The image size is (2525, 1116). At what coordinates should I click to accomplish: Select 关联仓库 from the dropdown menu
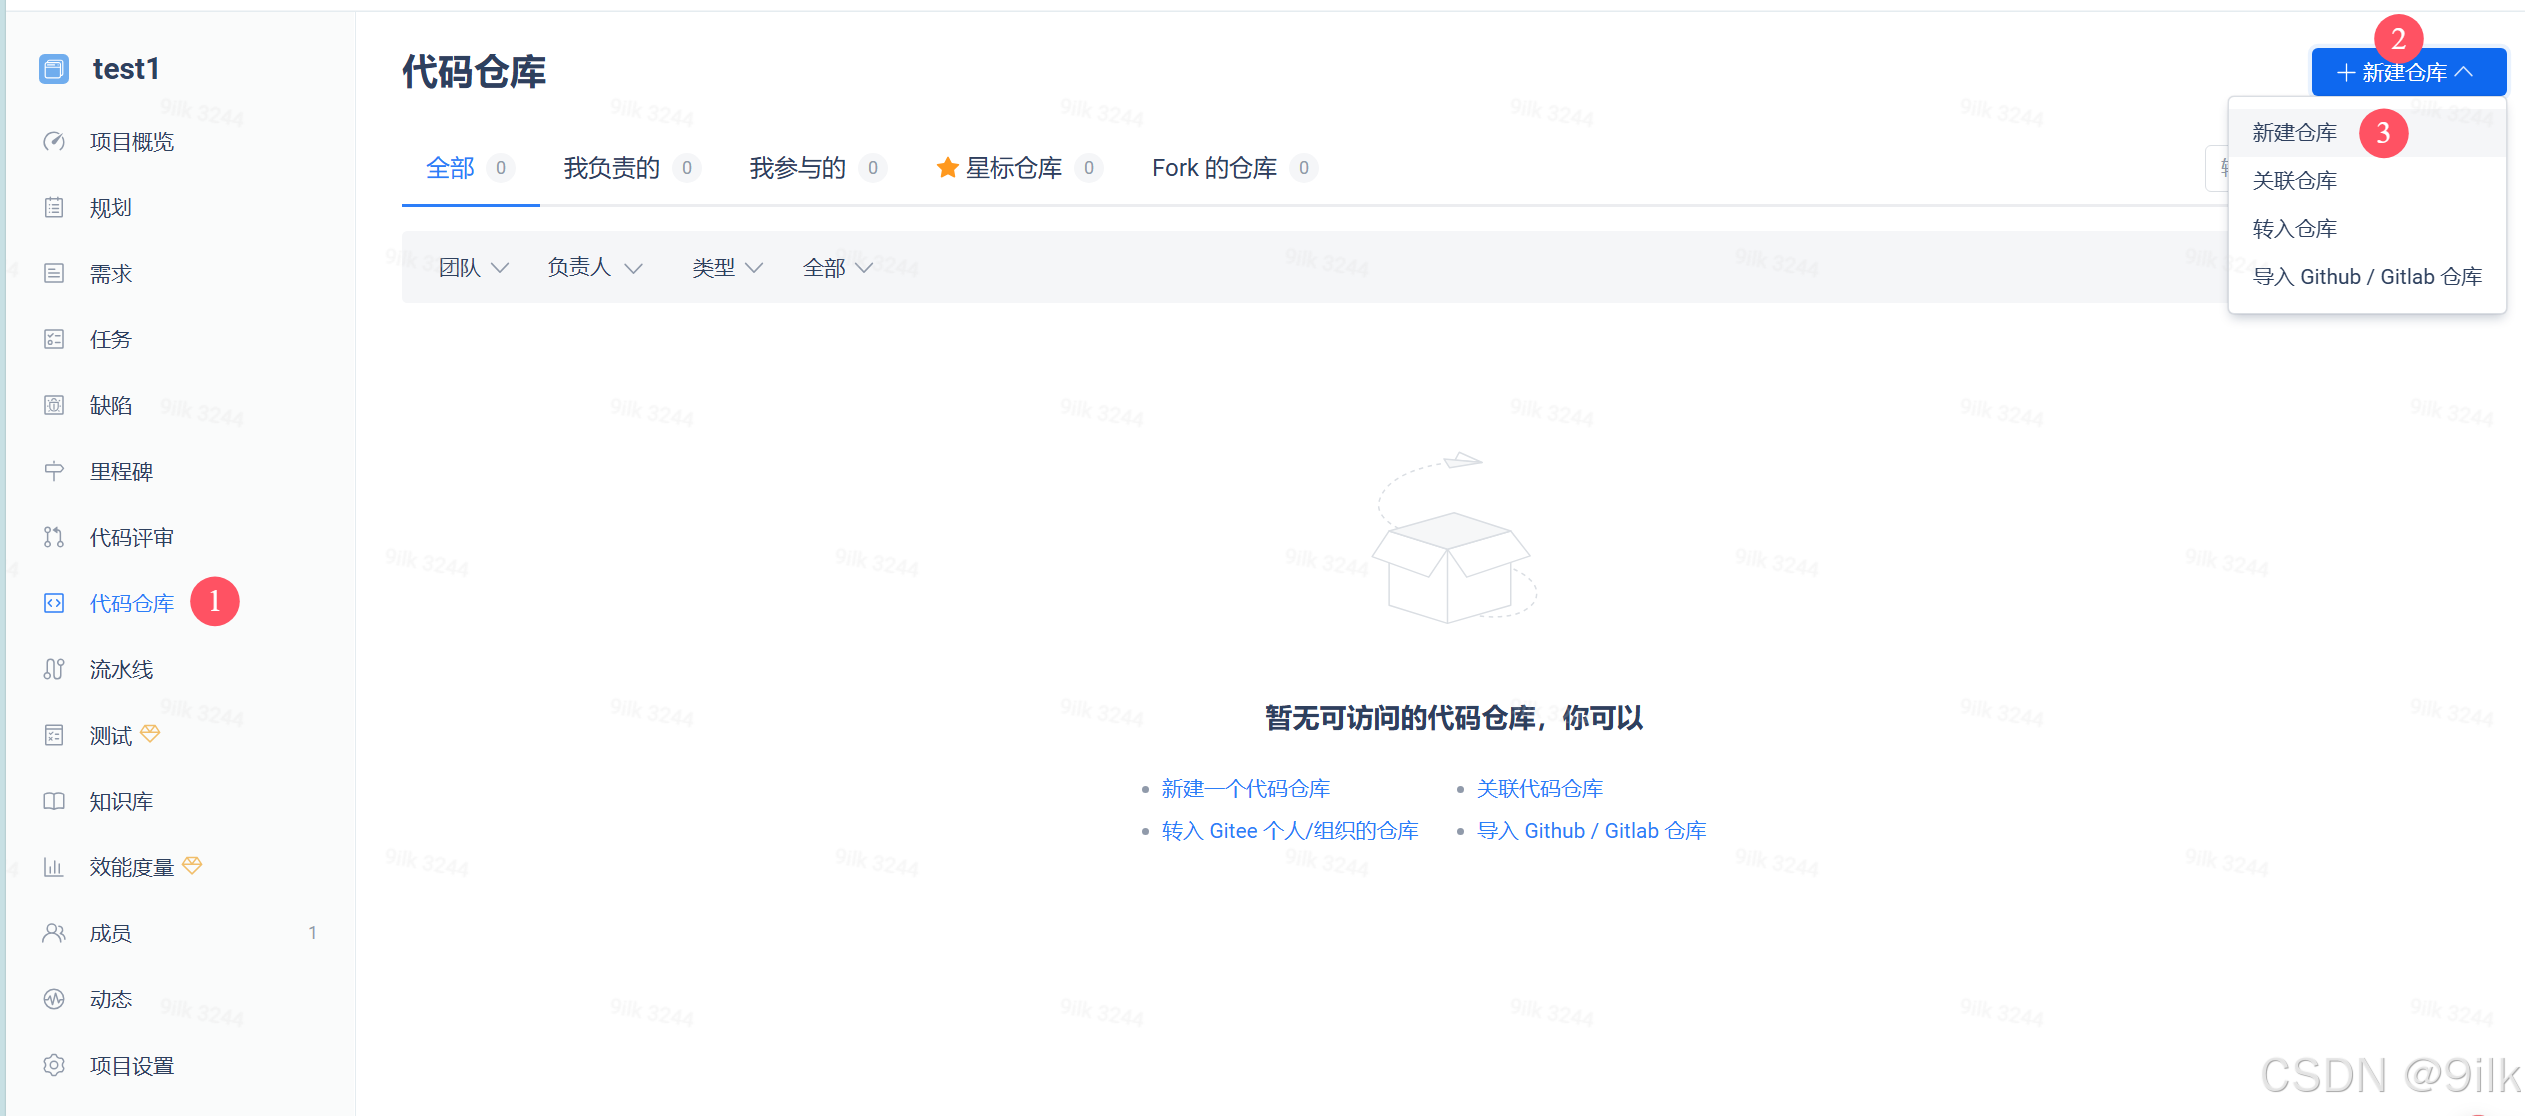click(2294, 181)
